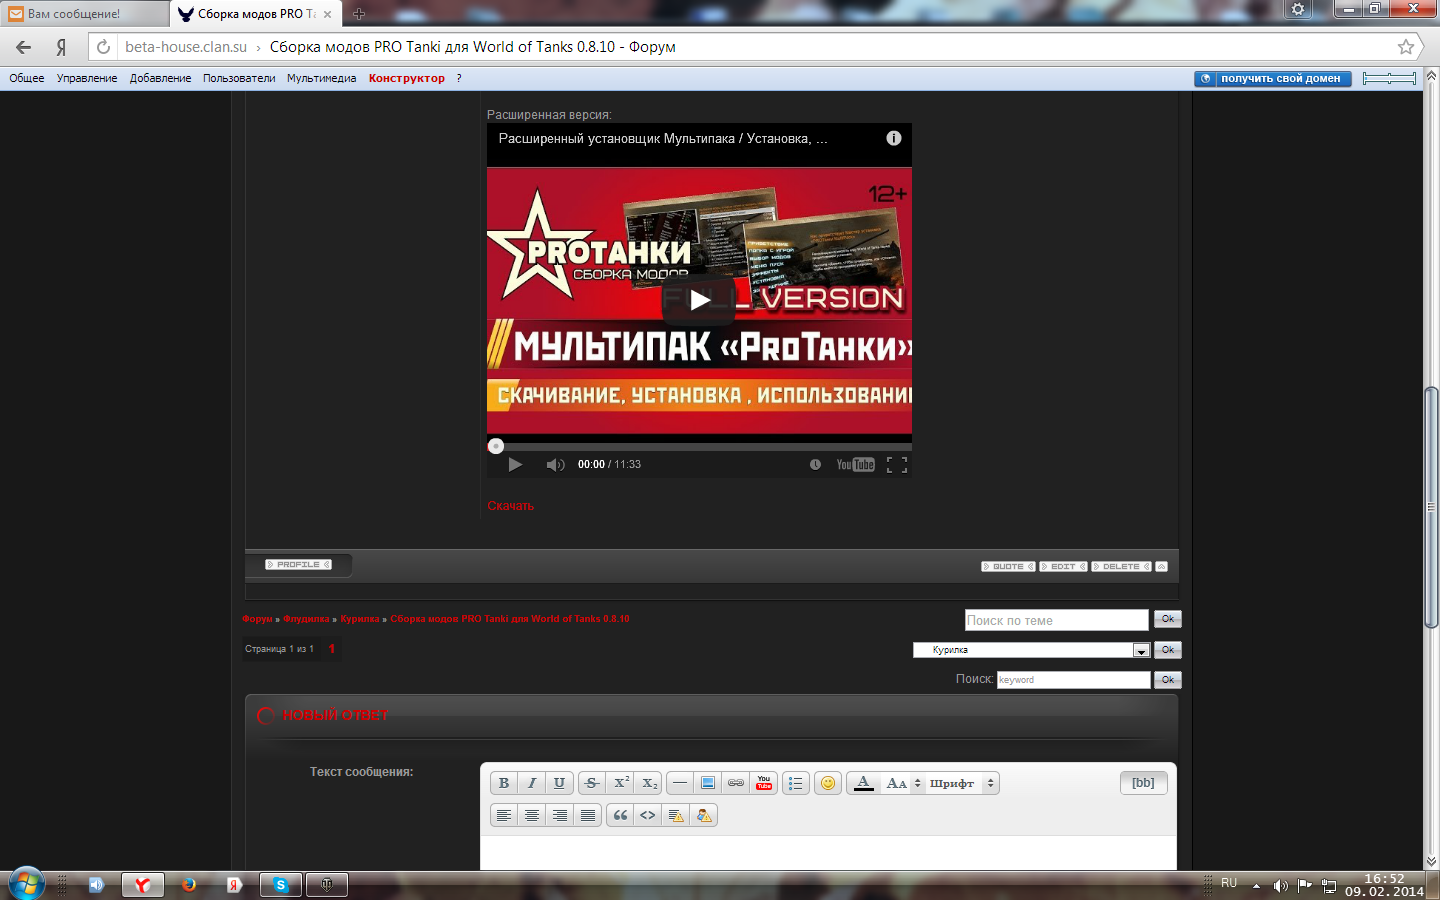Enter fullscreen video mode
The image size is (1440, 900).
click(x=897, y=465)
